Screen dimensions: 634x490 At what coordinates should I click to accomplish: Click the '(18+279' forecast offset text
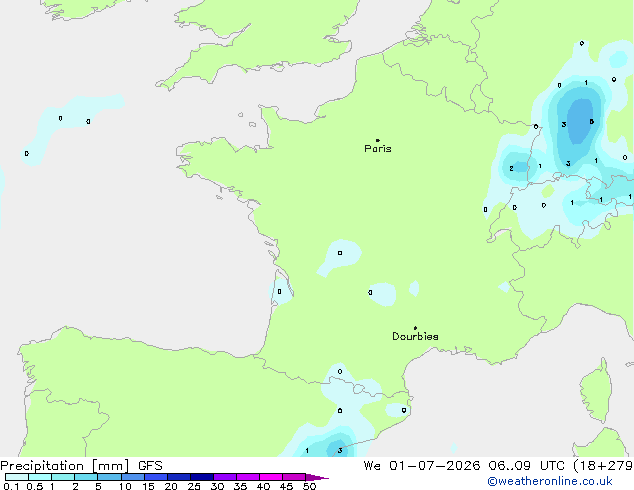coord(603,466)
